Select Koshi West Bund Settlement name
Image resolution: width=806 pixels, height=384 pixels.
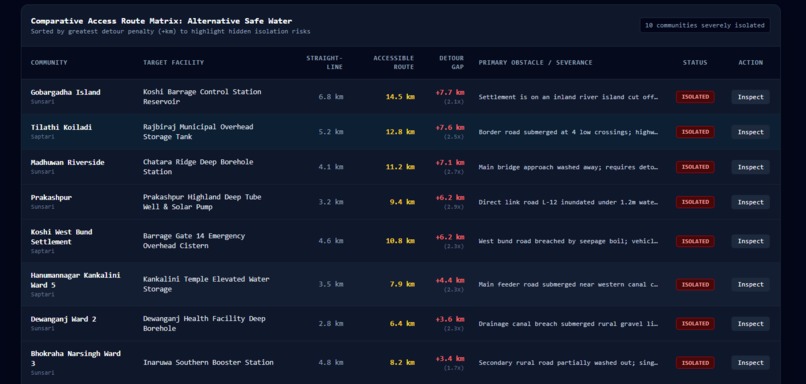click(61, 236)
